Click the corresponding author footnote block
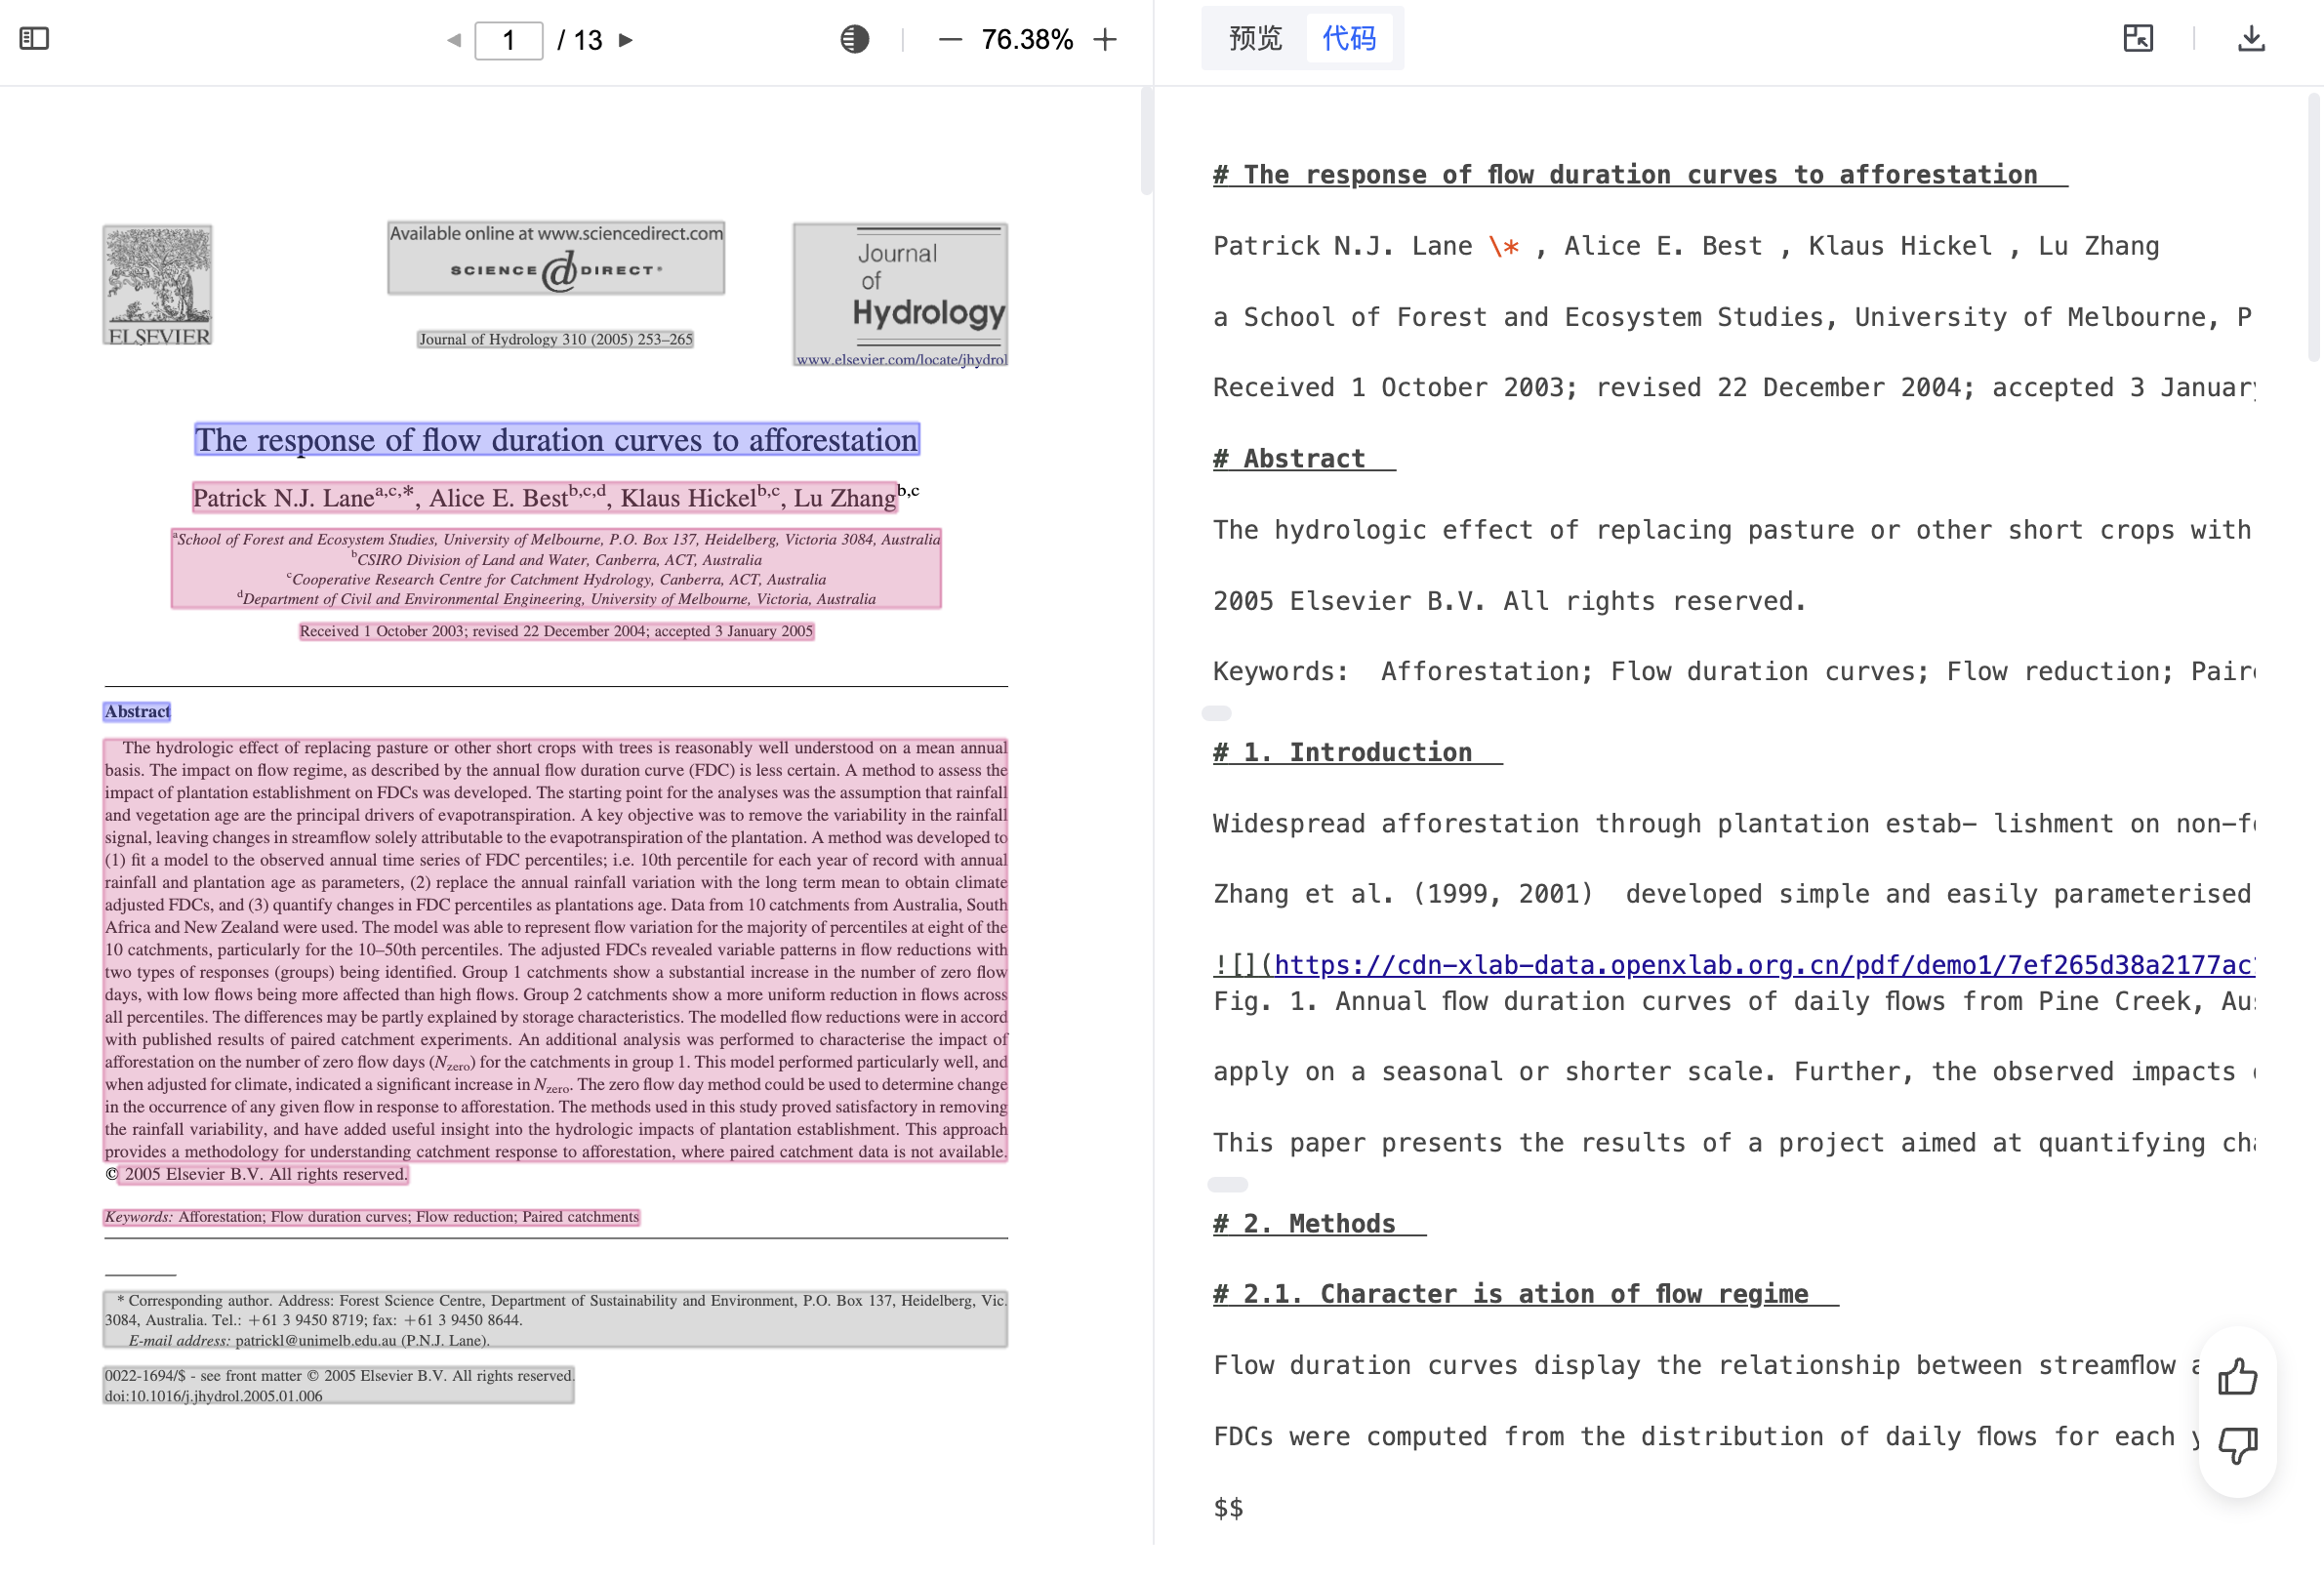This screenshot has width=2324, height=1576. tap(555, 1319)
